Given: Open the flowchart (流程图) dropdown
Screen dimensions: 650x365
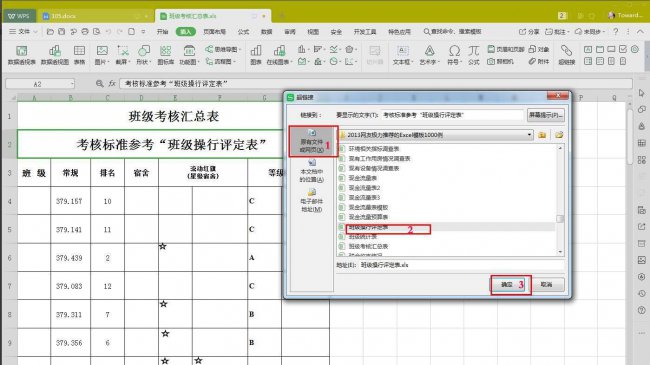Looking at the screenshot, I should point(221,61).
